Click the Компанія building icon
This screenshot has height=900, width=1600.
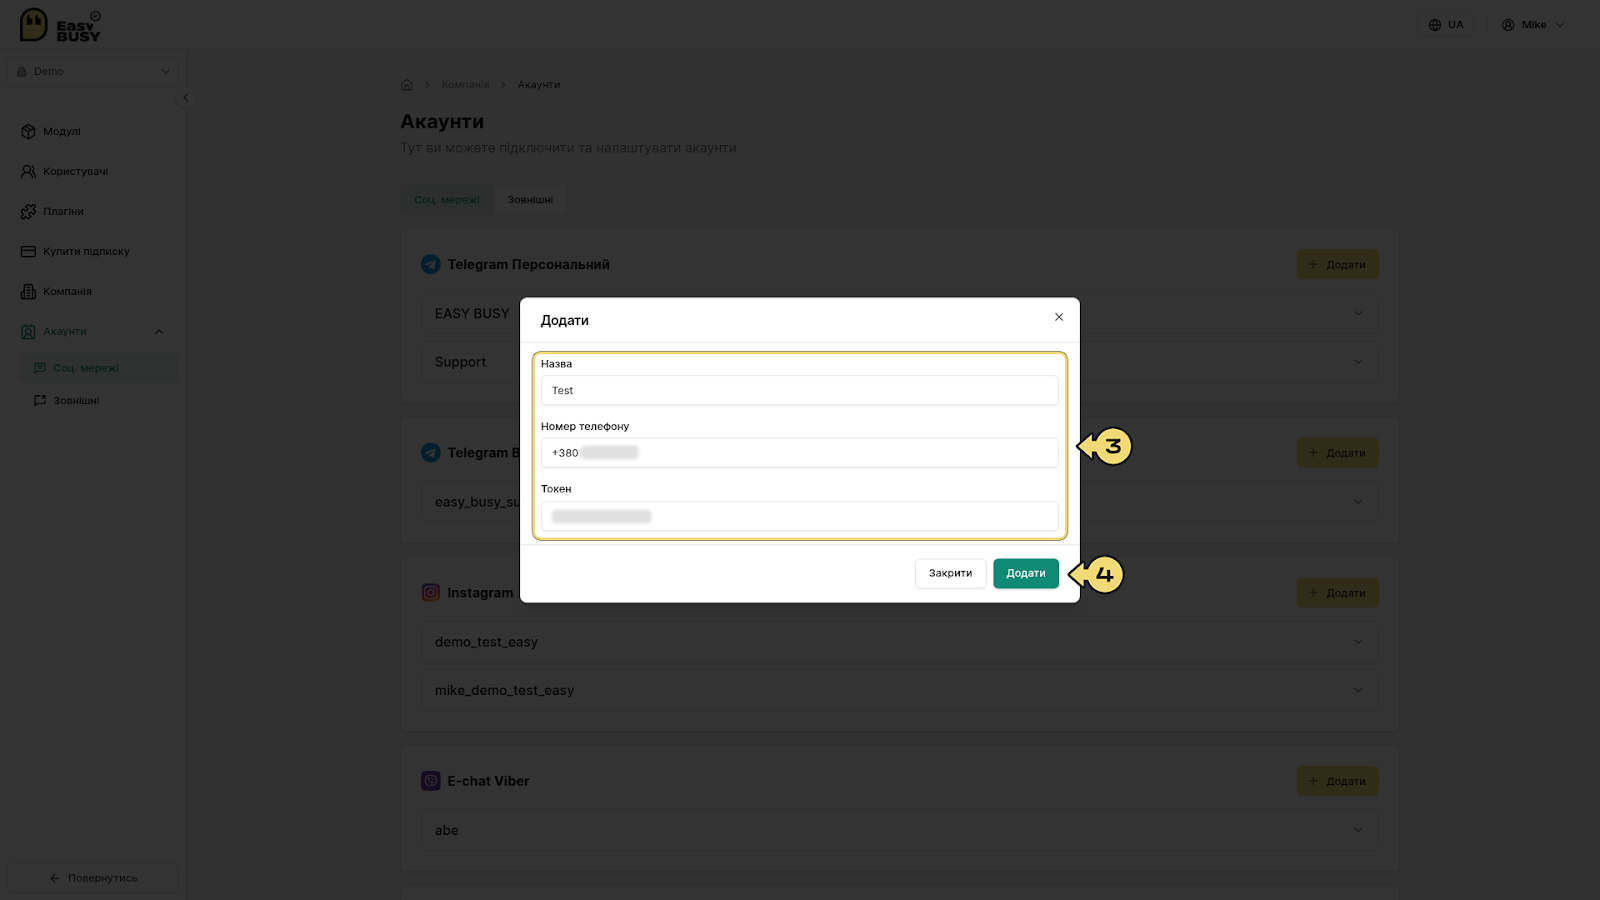coord(28,291)
